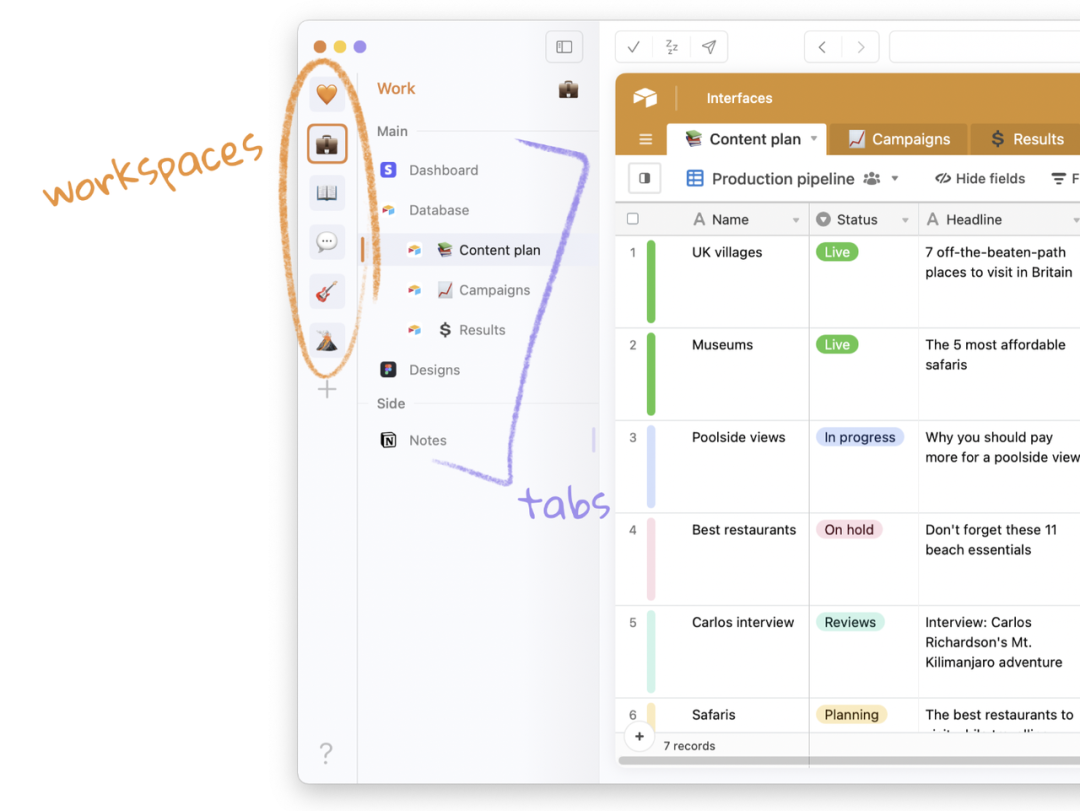This screenshot has height=811, width=1080.
Task: Select the Museums name cell
Action: (723, 345)
